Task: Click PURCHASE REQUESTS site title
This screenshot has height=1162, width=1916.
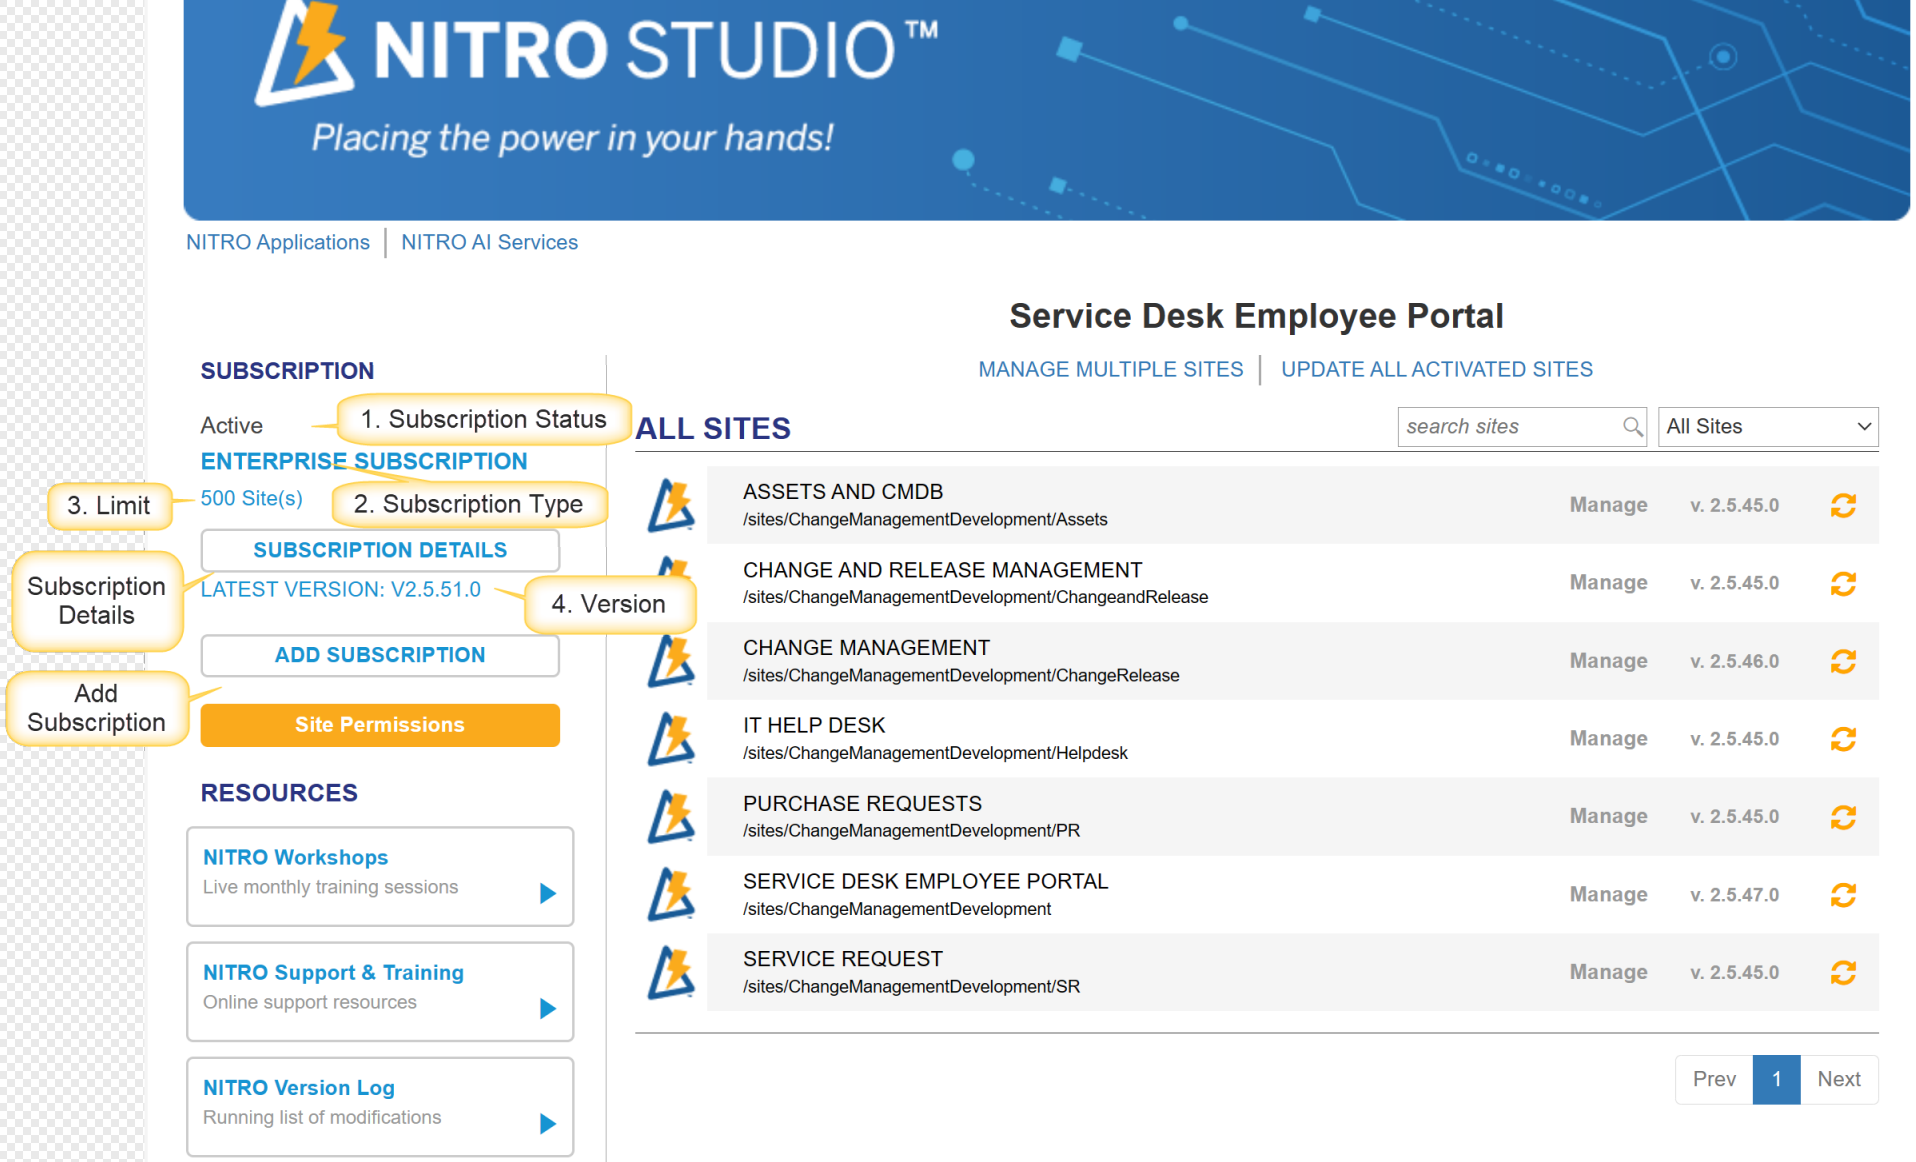Action: coord(862,804)
